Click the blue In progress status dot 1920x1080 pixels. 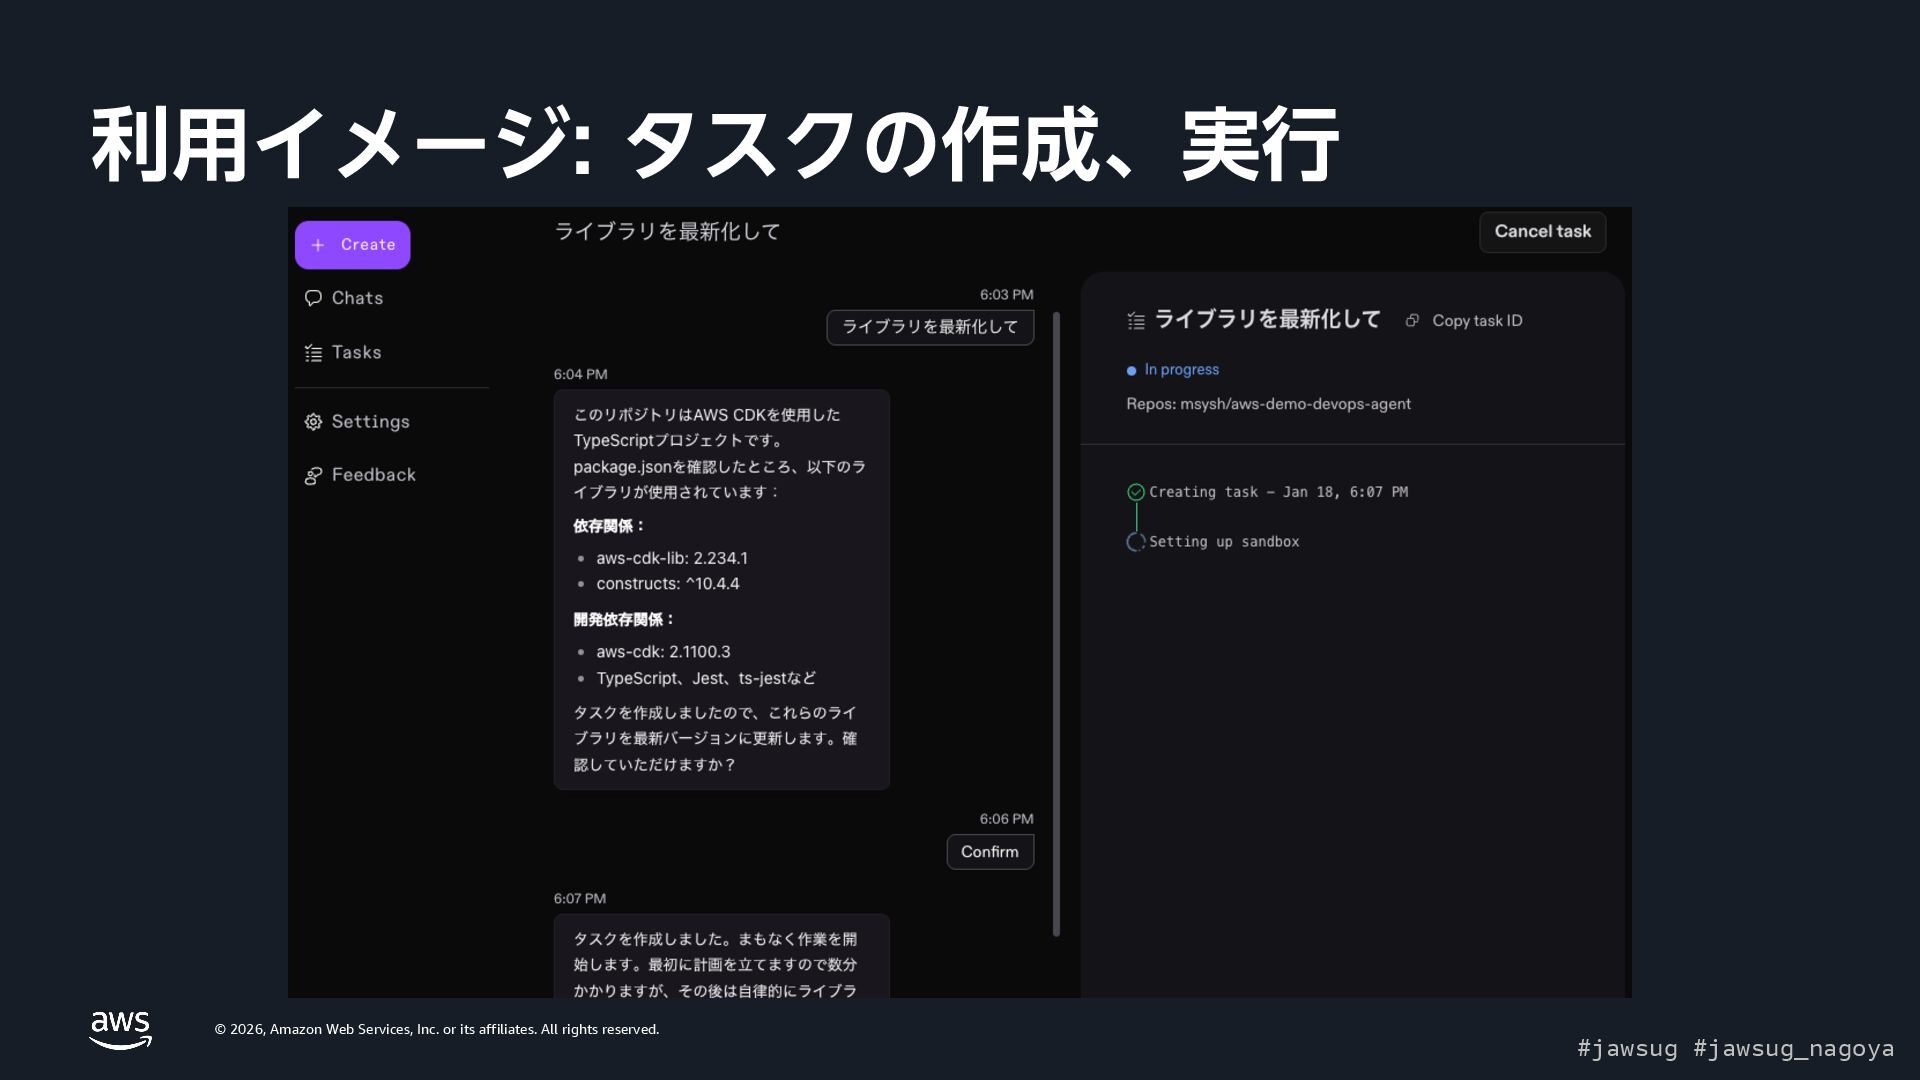point(1131,371)
